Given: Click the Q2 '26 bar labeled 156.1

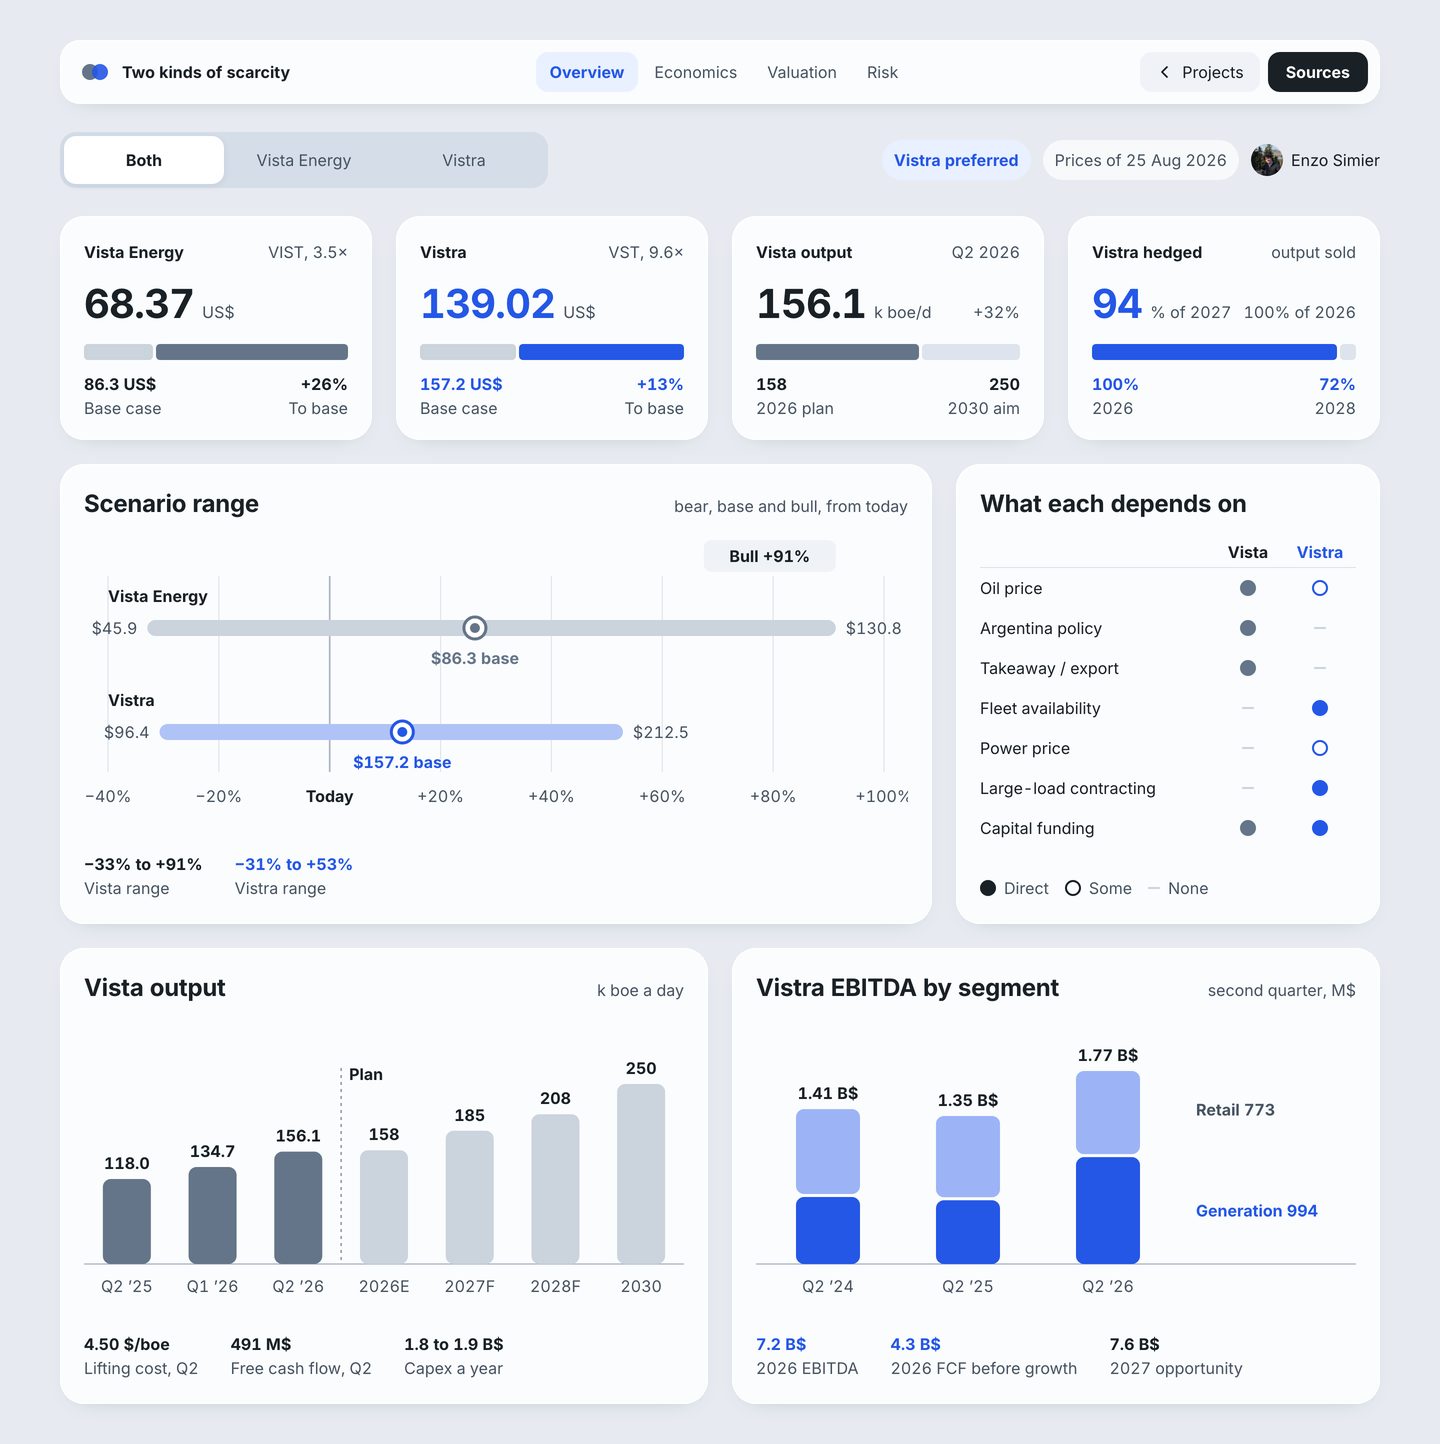Looking at the screenshot, I should (x=298, y=1208).
